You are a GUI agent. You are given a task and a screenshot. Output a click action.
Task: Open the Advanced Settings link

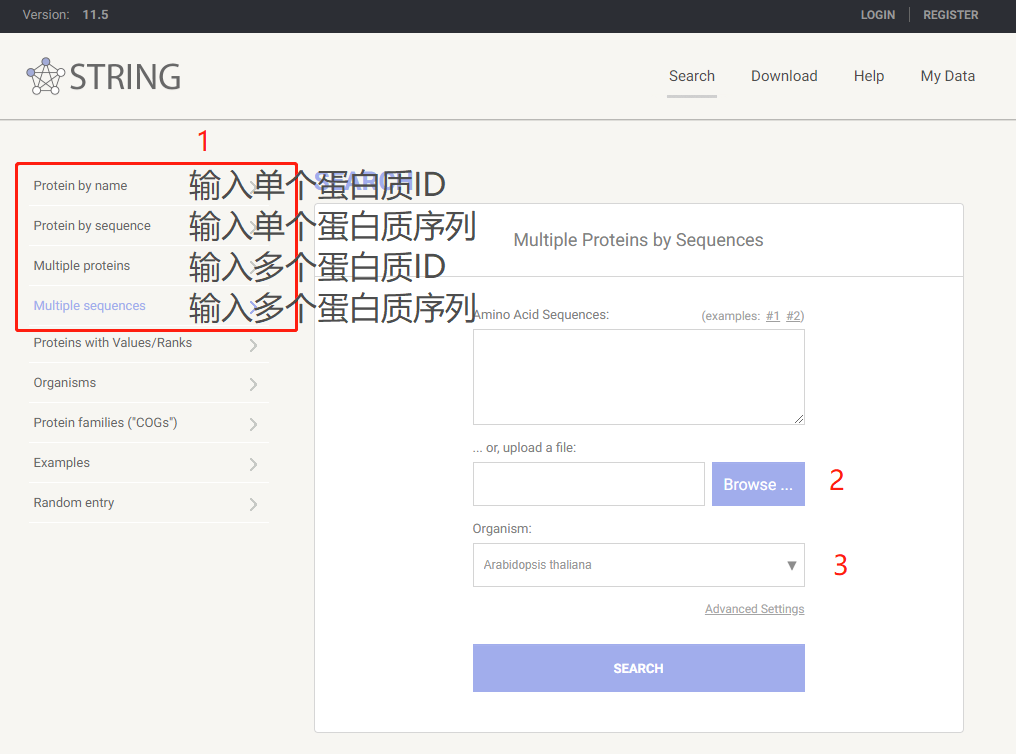tap(754, 608)
